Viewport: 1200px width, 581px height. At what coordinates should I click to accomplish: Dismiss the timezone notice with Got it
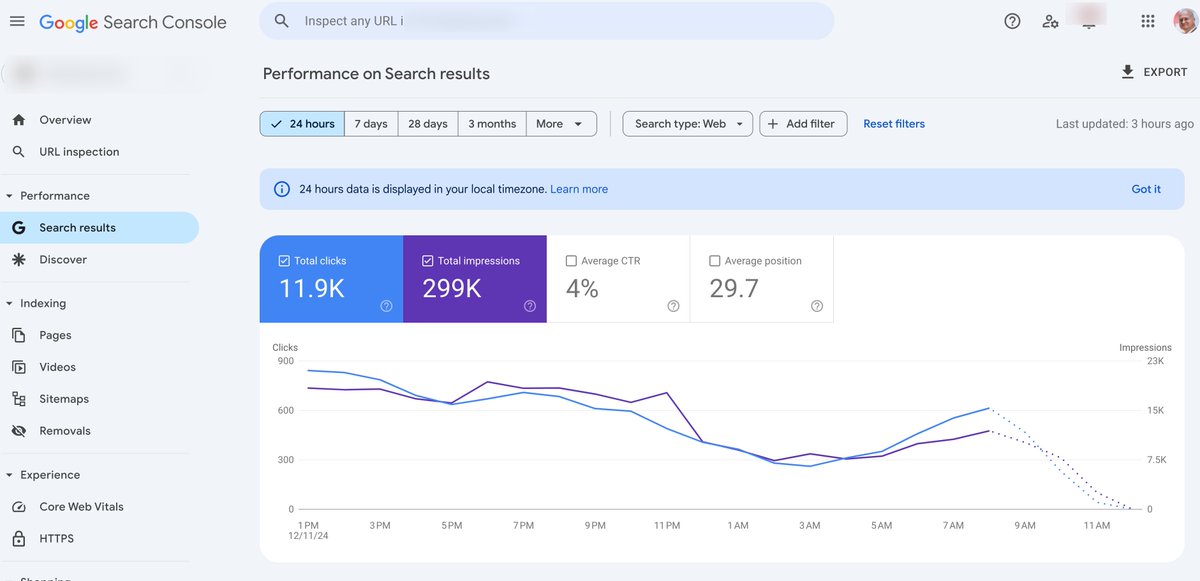[1146, 188]
